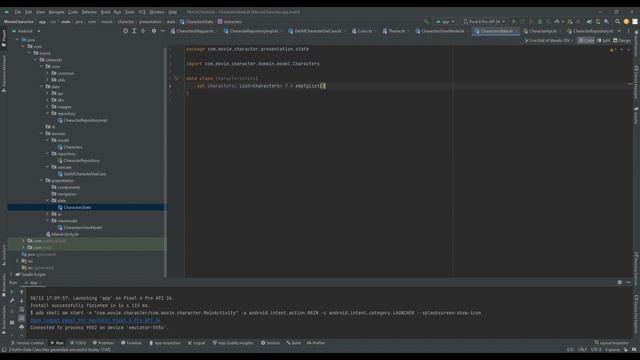Open the Pixel 6 Pro device dropdown
Viewport: 640px width, 360px height.
484,22
